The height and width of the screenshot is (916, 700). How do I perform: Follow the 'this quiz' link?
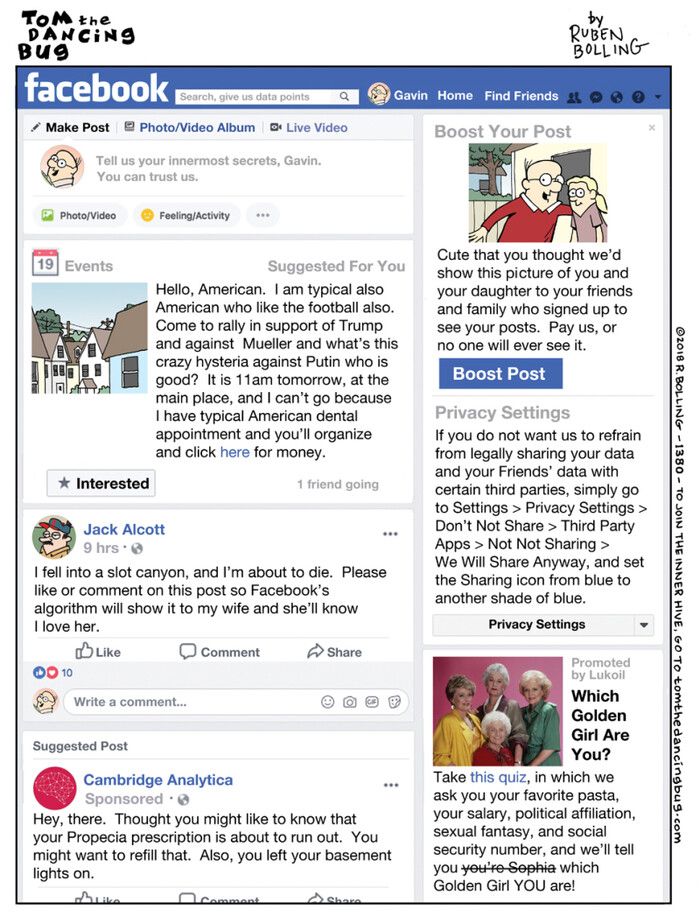[498, 777]
